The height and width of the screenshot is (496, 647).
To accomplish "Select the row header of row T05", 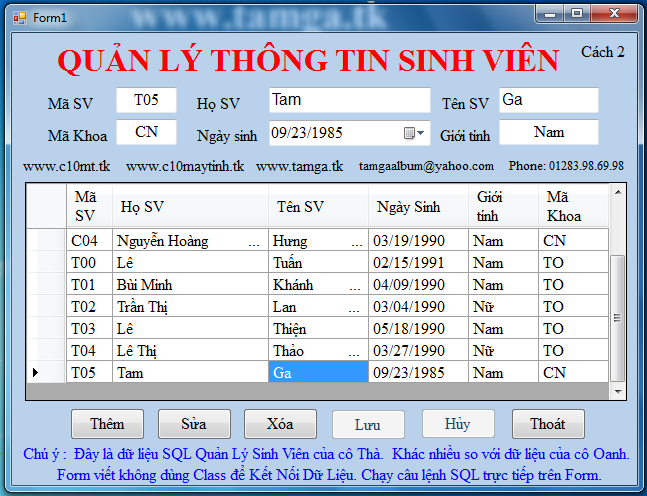I will [46, 372].
